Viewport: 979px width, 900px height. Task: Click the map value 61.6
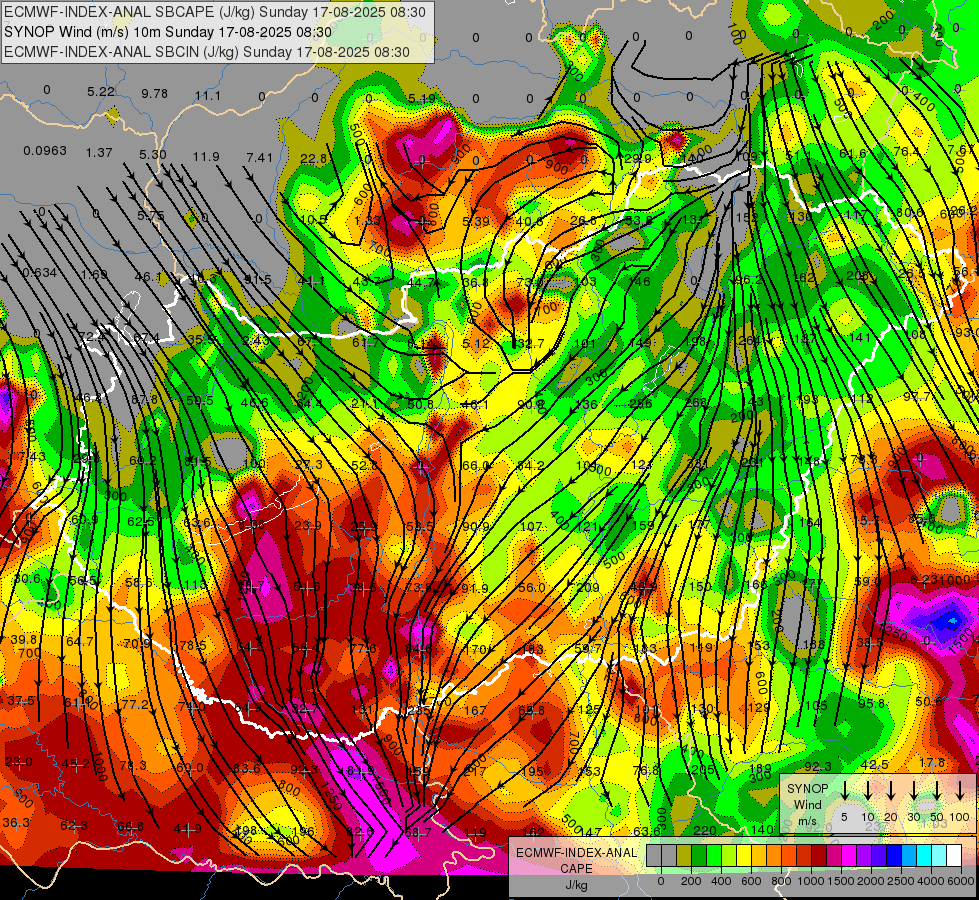[853, 154]
